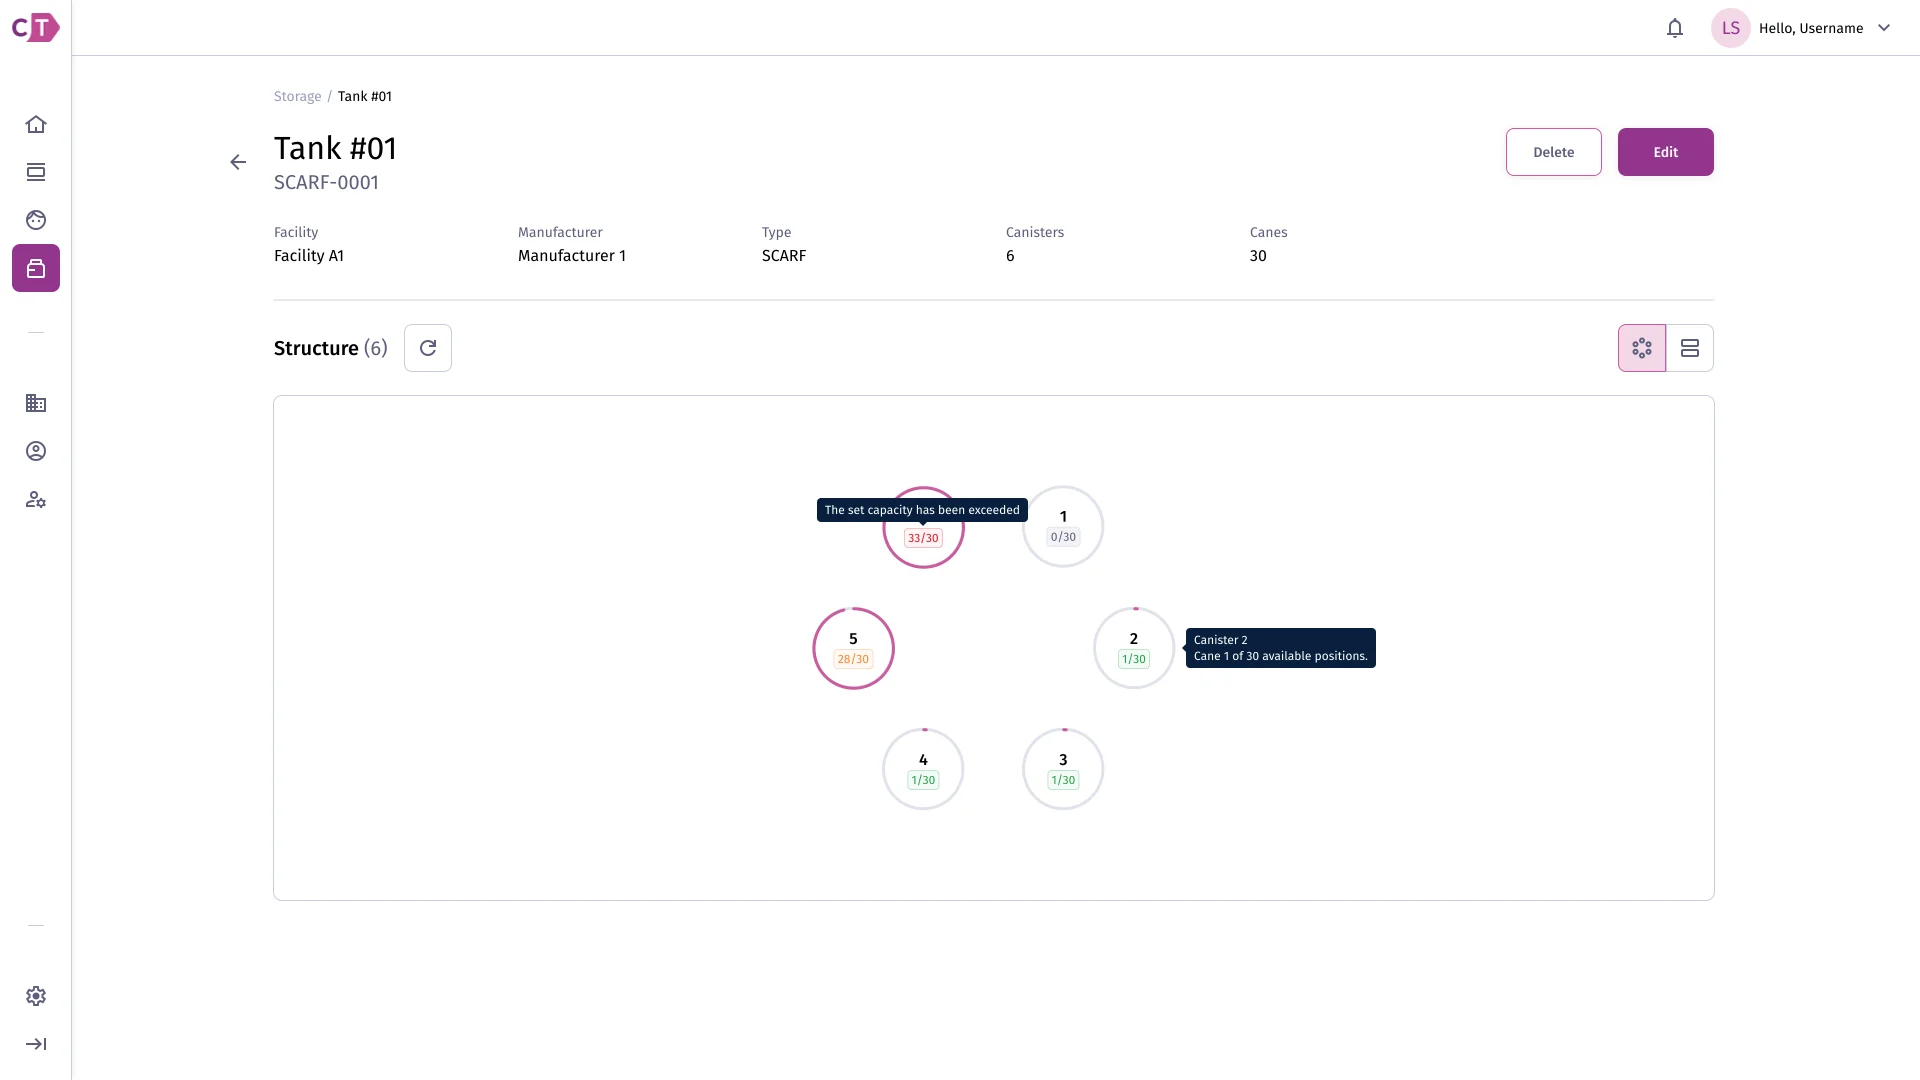Open the facilities building icon
1920x1080 pixels.
pyautogui.click(x=36, y=403)
